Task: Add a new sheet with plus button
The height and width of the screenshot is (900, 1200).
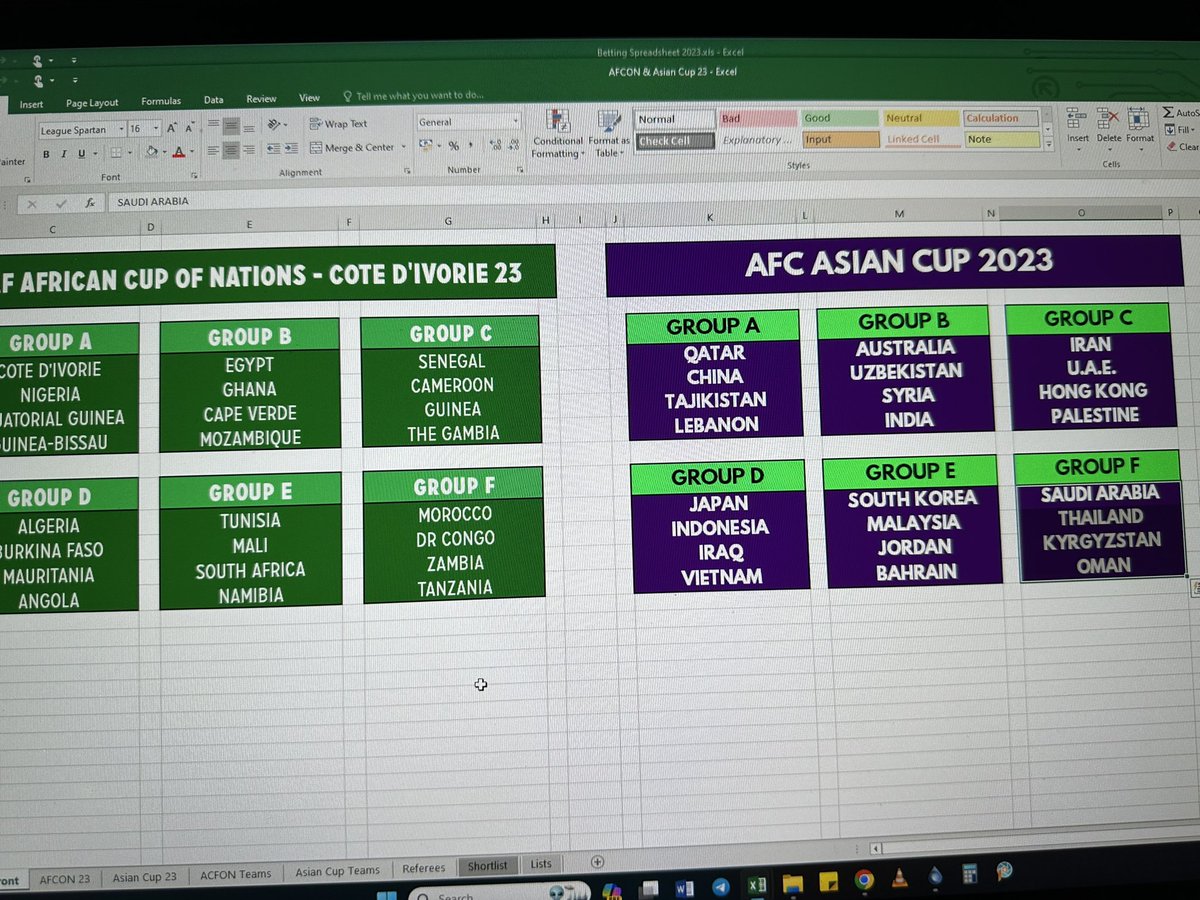Action: pyautogui.click(x=597, y=862)
